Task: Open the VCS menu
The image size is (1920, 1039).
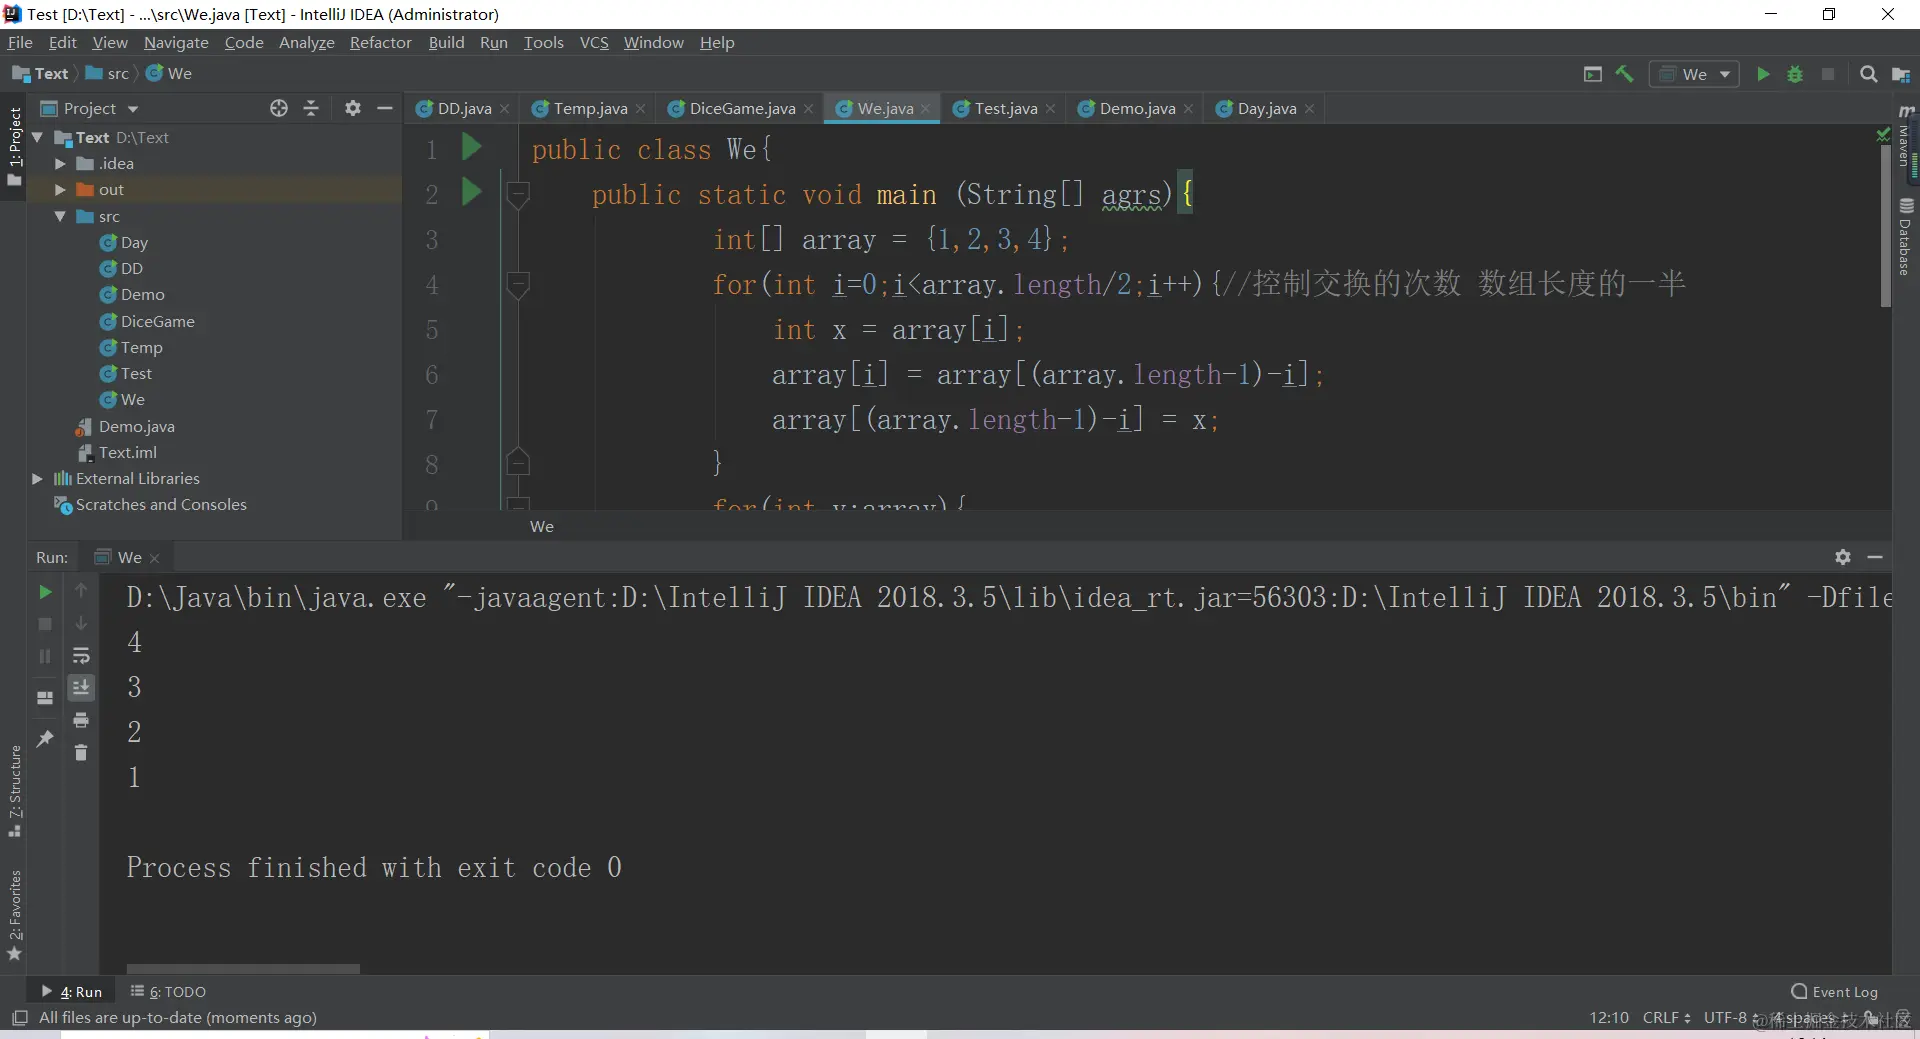Action: pos(594,42)
